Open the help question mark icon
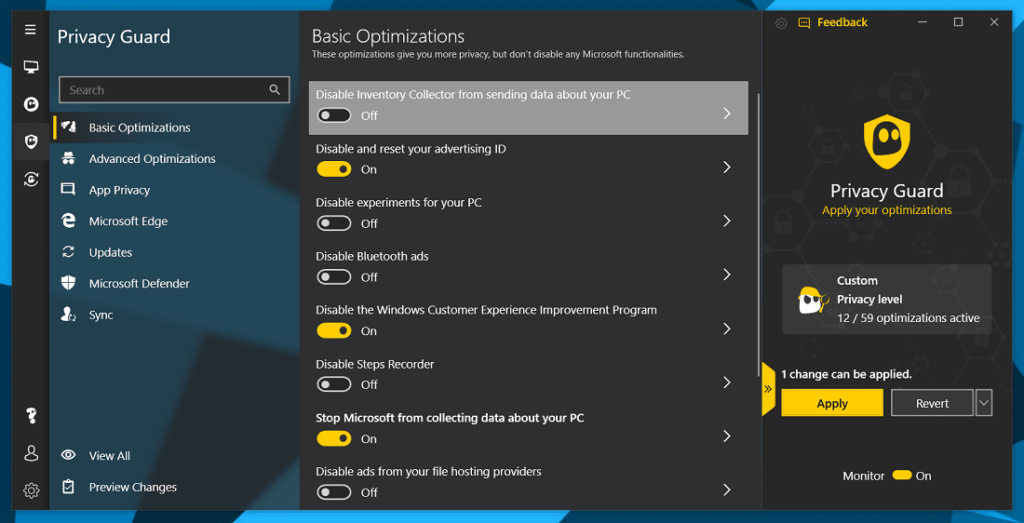The width and height of the screenshot is (1024, 523). tap(31, 415)
